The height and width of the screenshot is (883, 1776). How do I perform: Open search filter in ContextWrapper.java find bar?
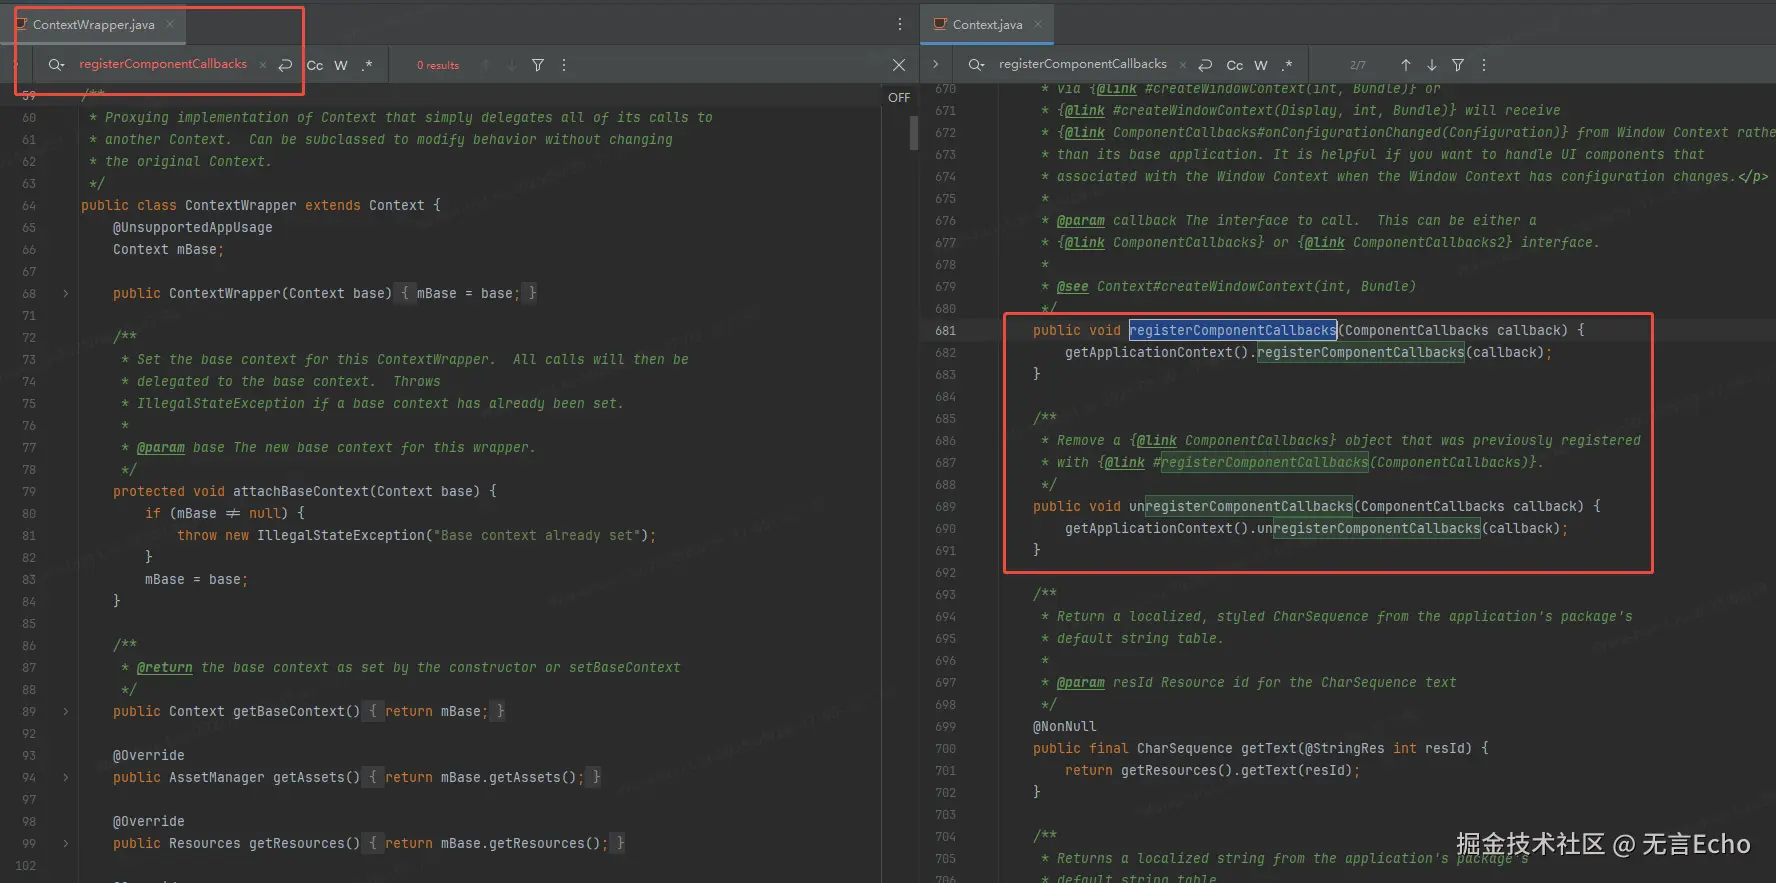(538, 65)
